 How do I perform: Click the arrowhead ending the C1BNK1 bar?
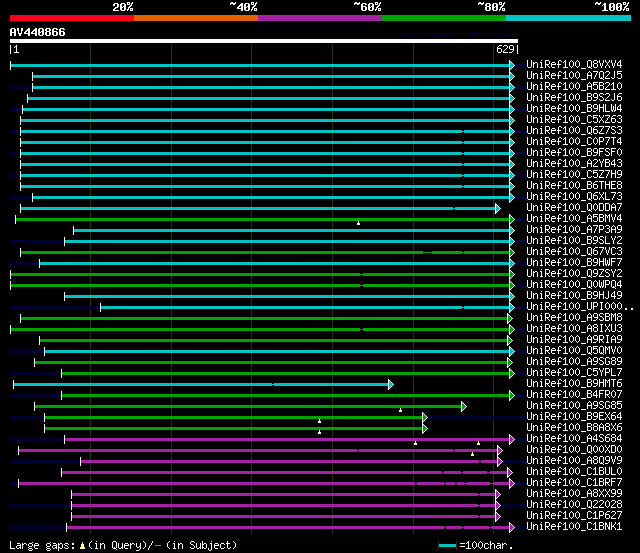(512, 527)
